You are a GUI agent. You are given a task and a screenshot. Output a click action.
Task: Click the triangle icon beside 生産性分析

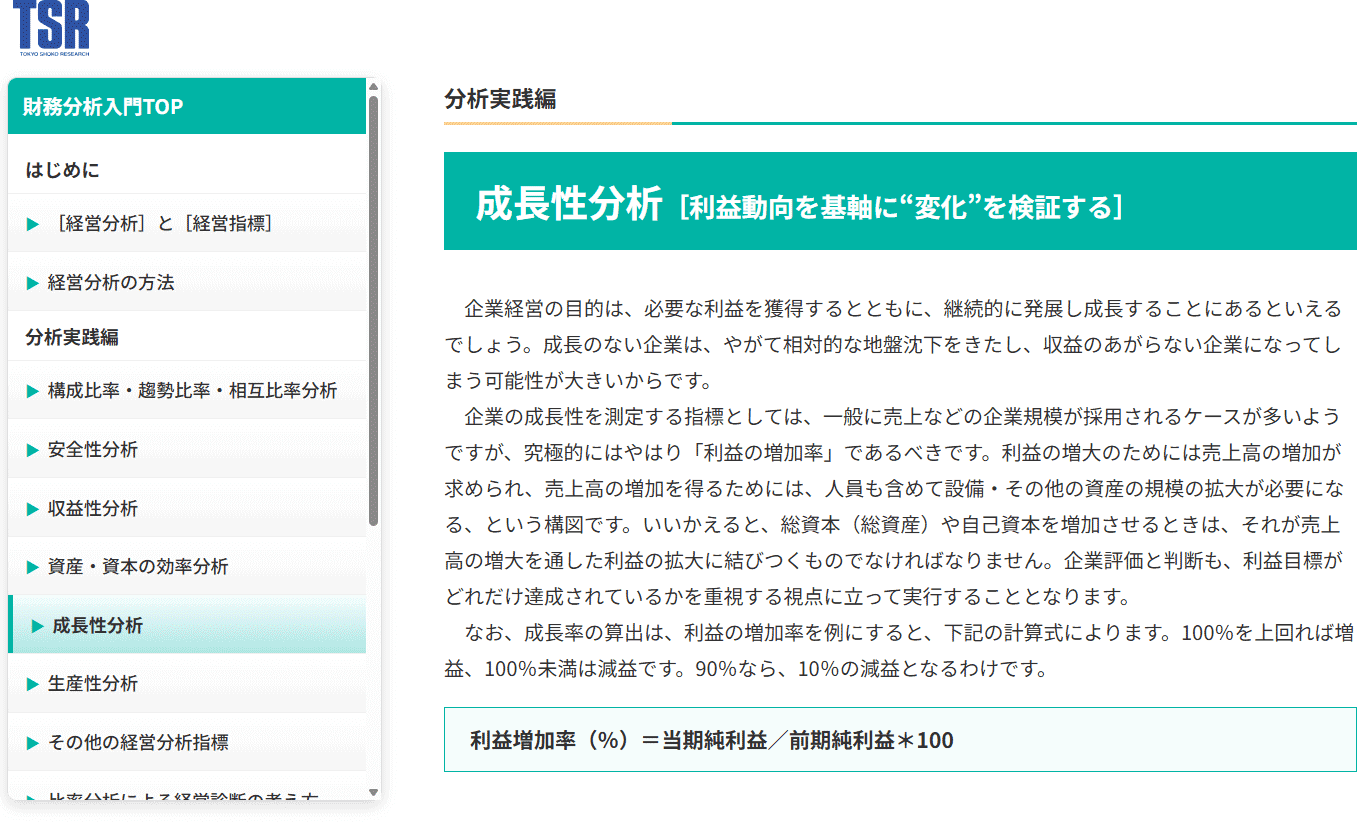tap(30, 684)
